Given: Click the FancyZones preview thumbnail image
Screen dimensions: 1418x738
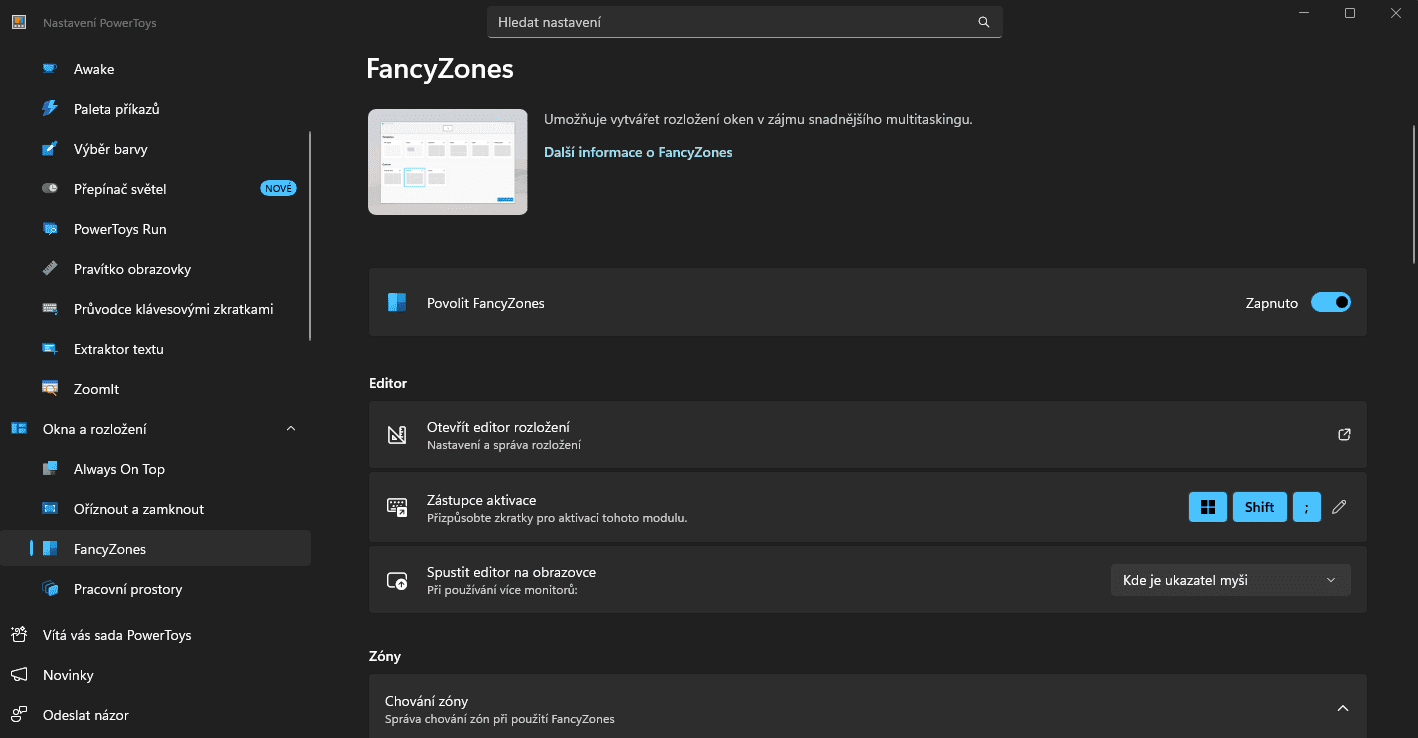Looking at the screenshot, I should click(448, 162).
